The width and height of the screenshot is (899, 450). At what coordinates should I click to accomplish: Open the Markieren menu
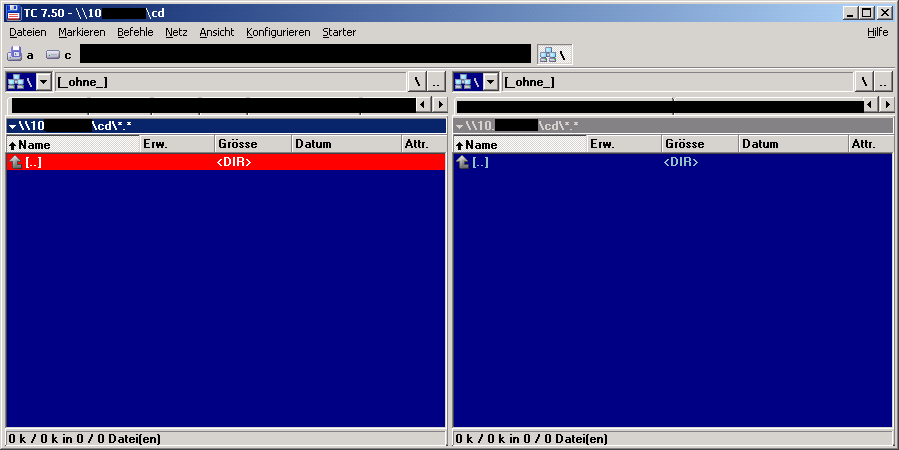pos(81,33)
